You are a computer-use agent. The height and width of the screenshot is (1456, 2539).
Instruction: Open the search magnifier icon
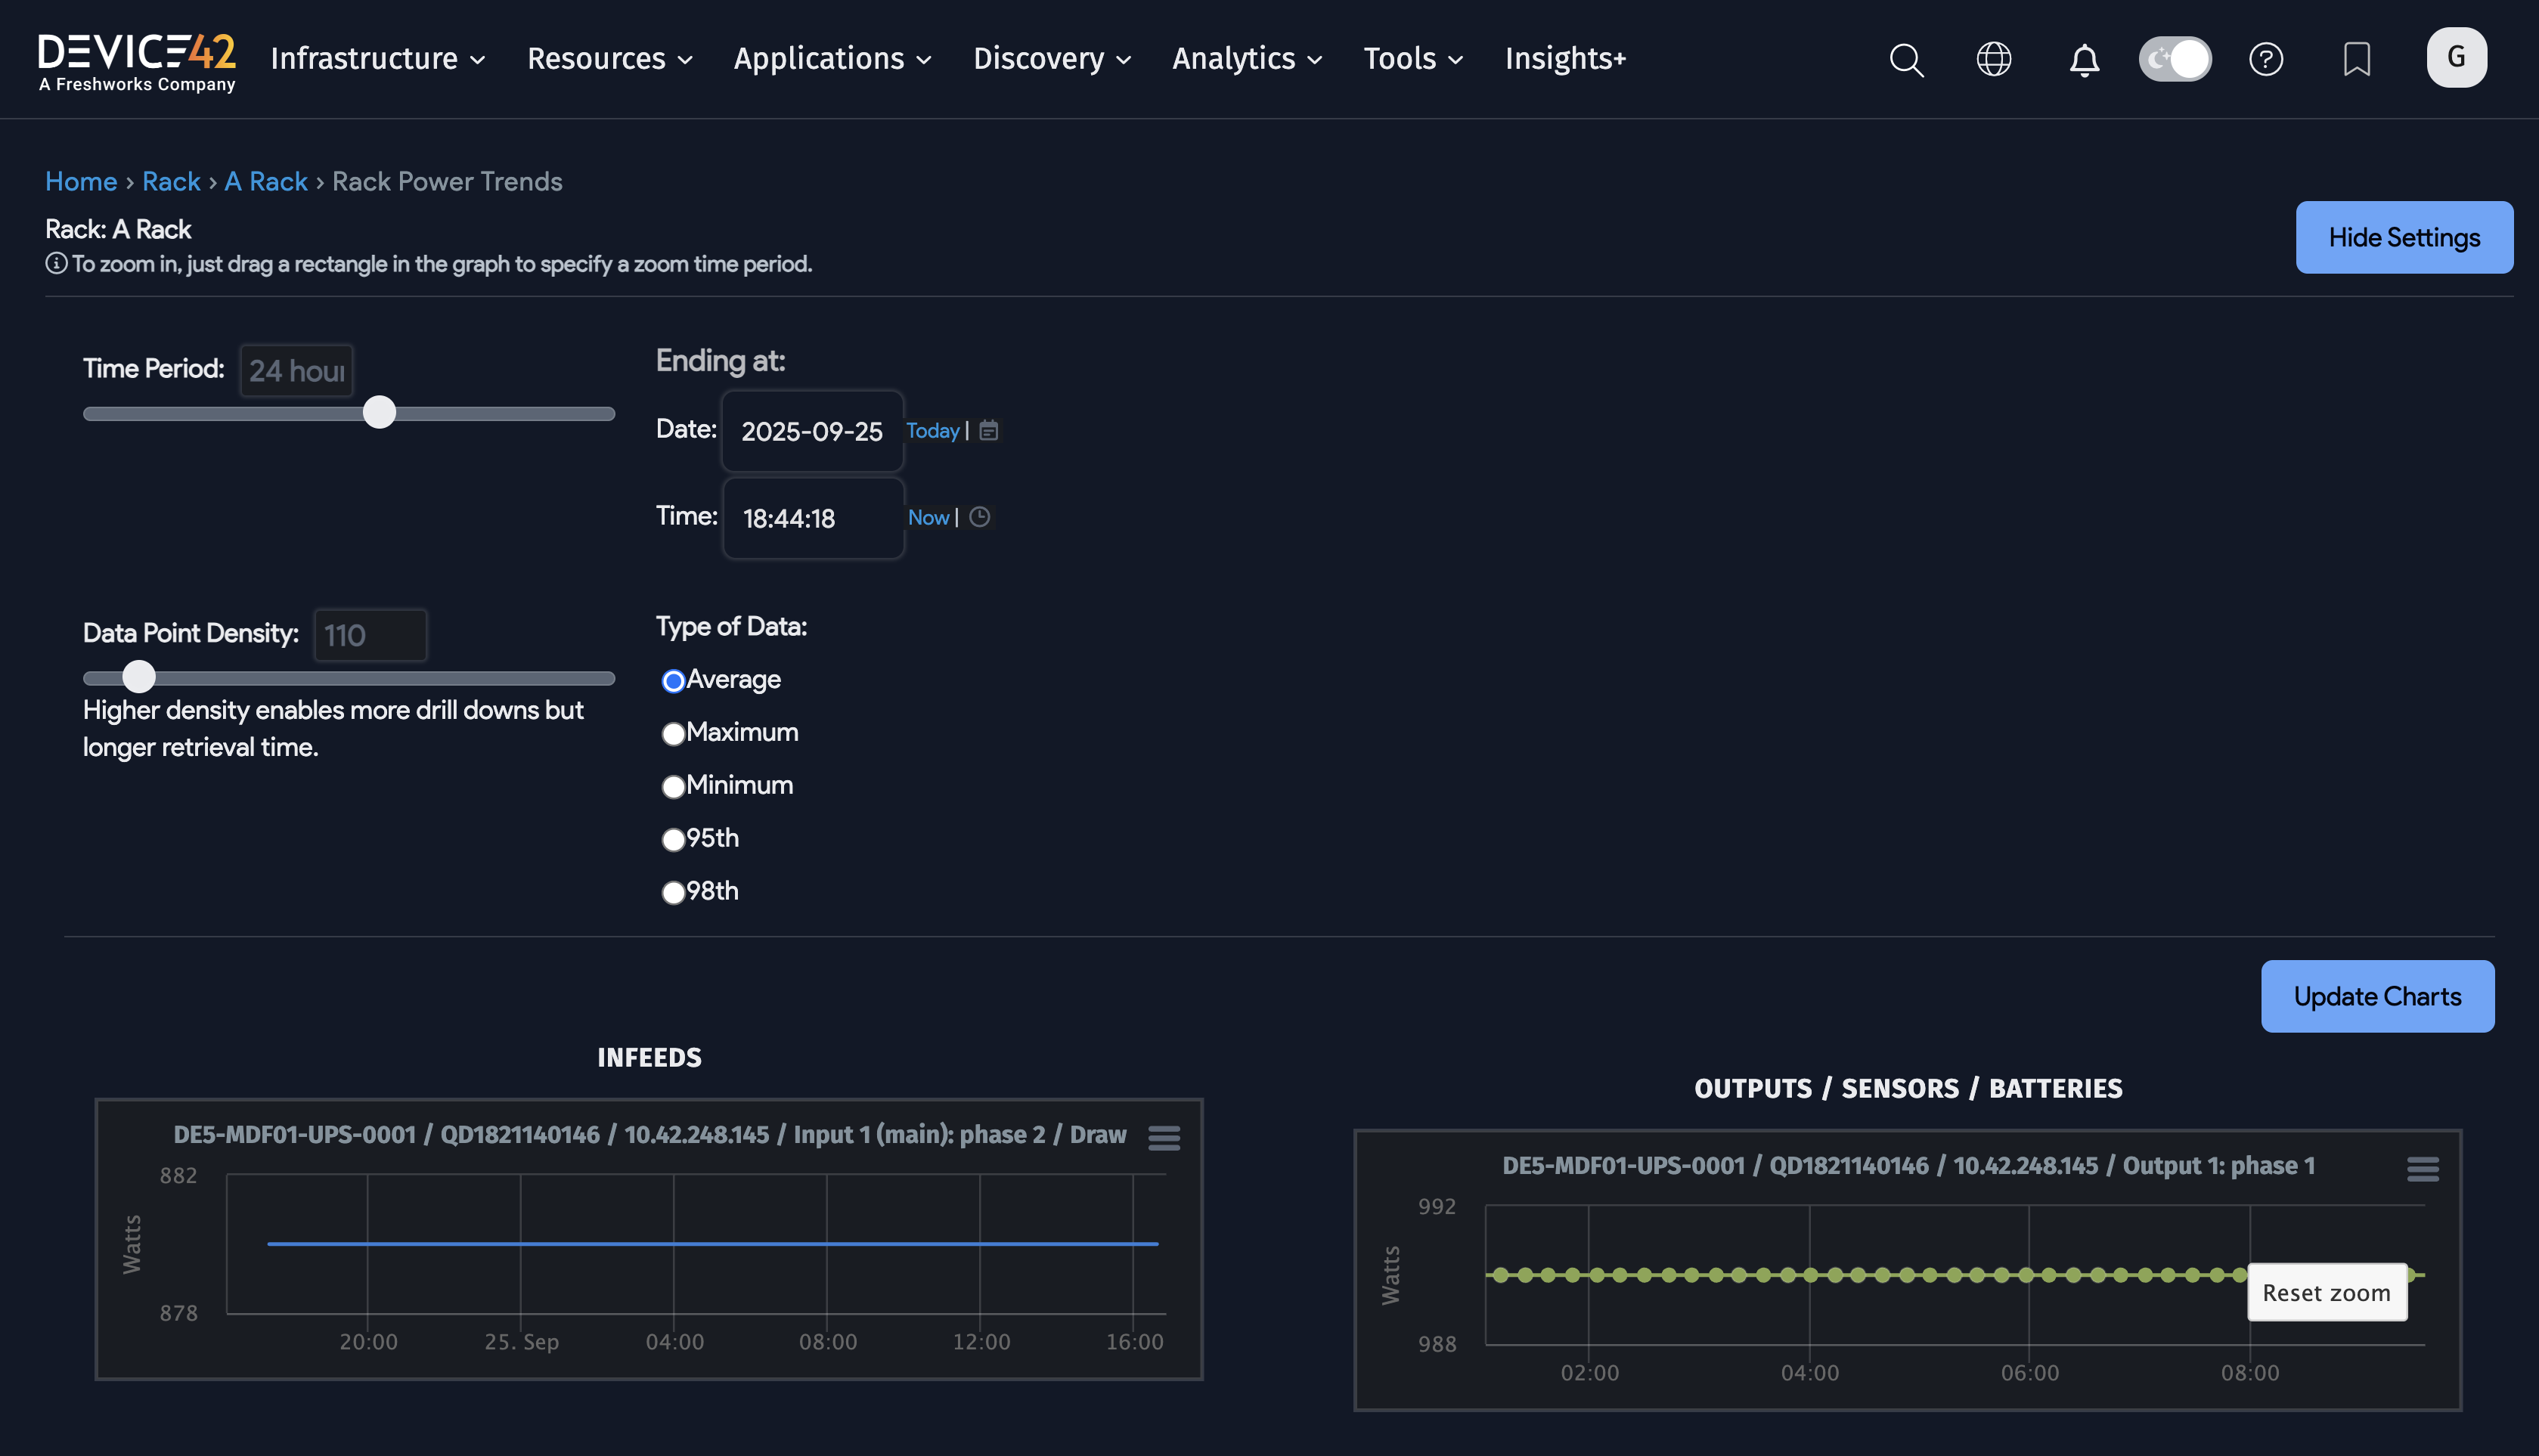1906,59
